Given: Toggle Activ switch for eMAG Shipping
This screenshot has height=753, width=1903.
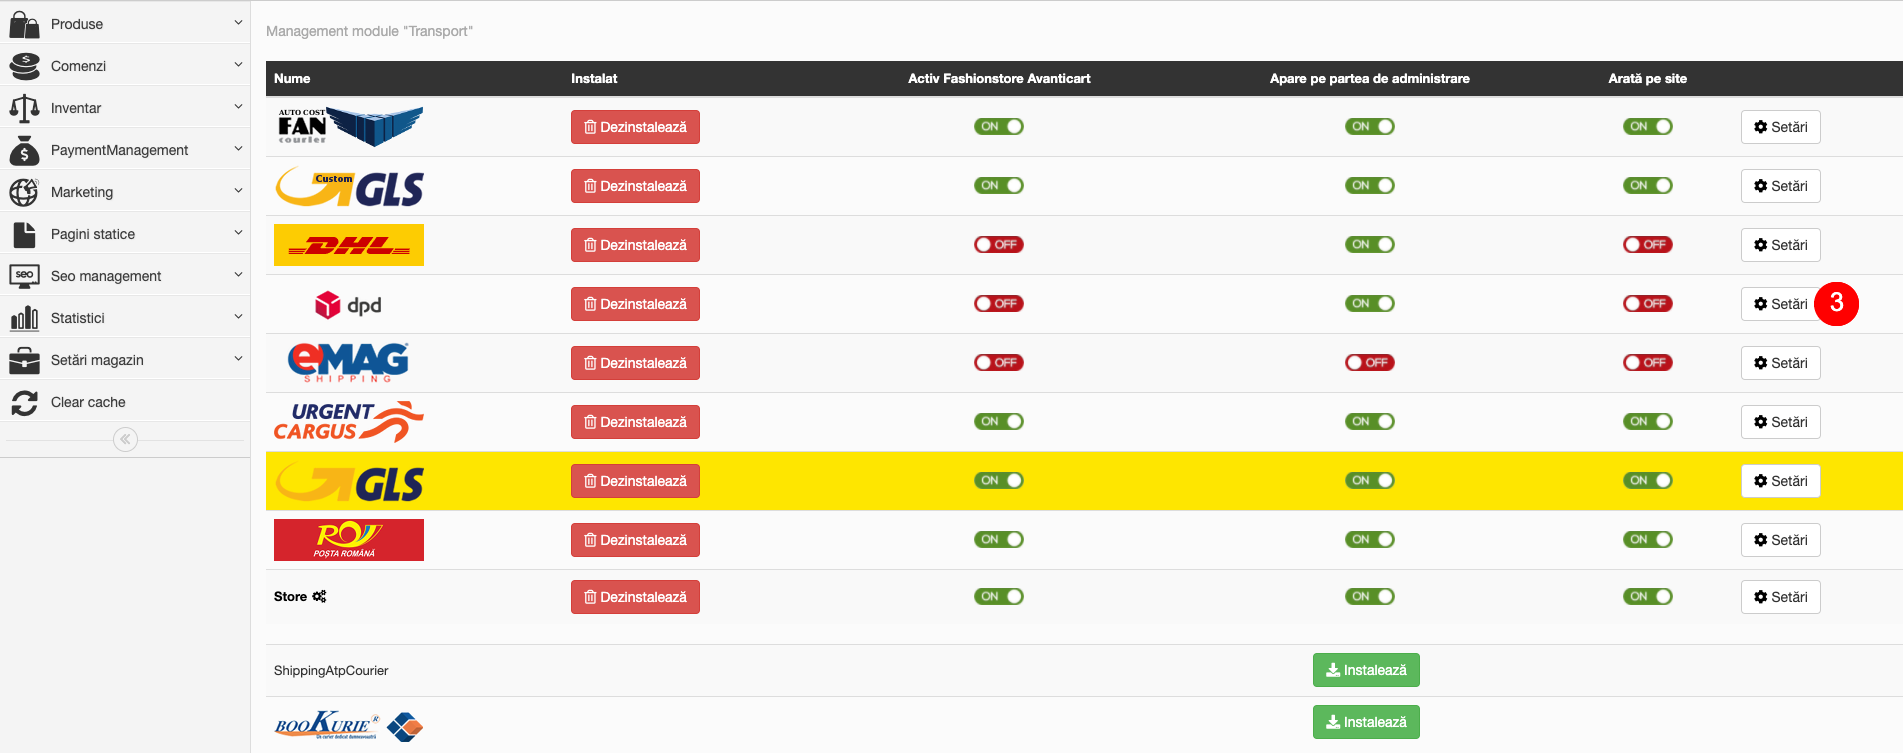Looking at the screenshot, I should [999, 362].
